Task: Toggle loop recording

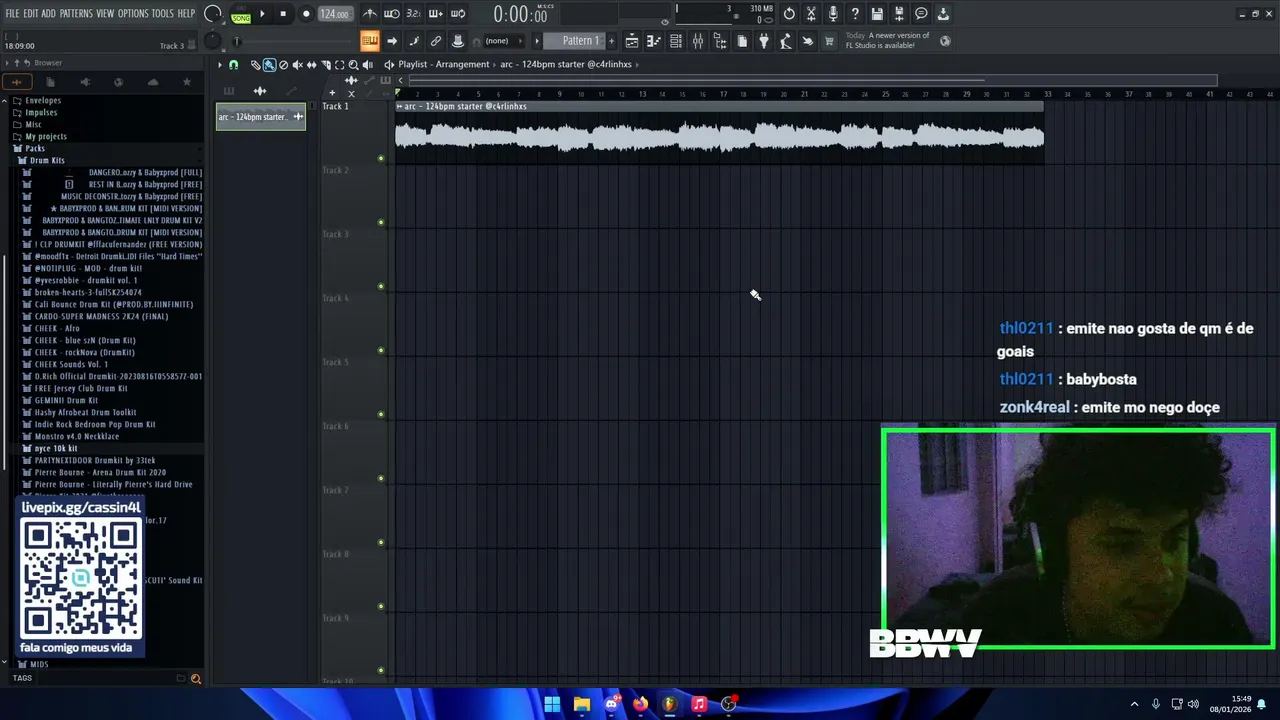Action: 458,14
